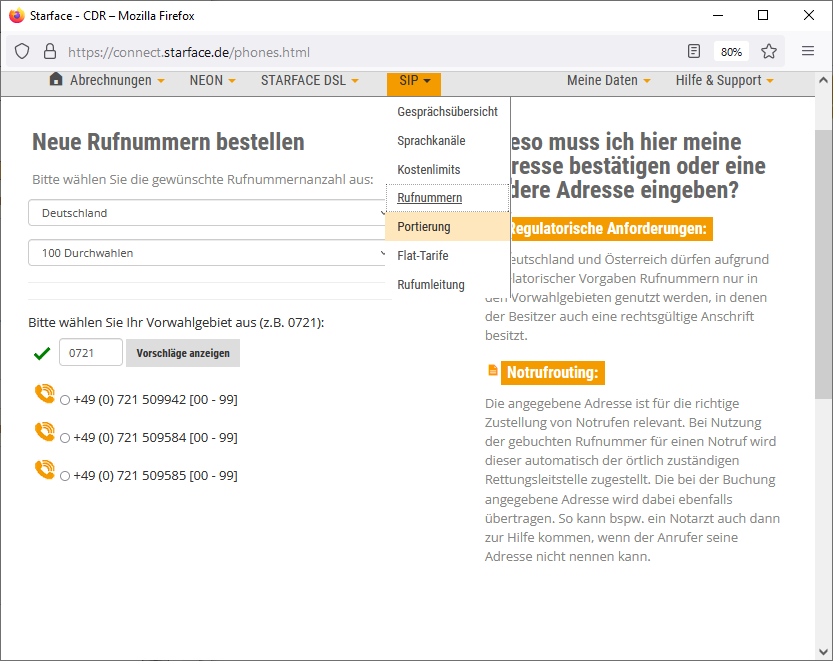The height and width of the screenshot is (661, 833).
Task: Click the Firefox shield tracking protection icon
Action: (x=22, y=51)
